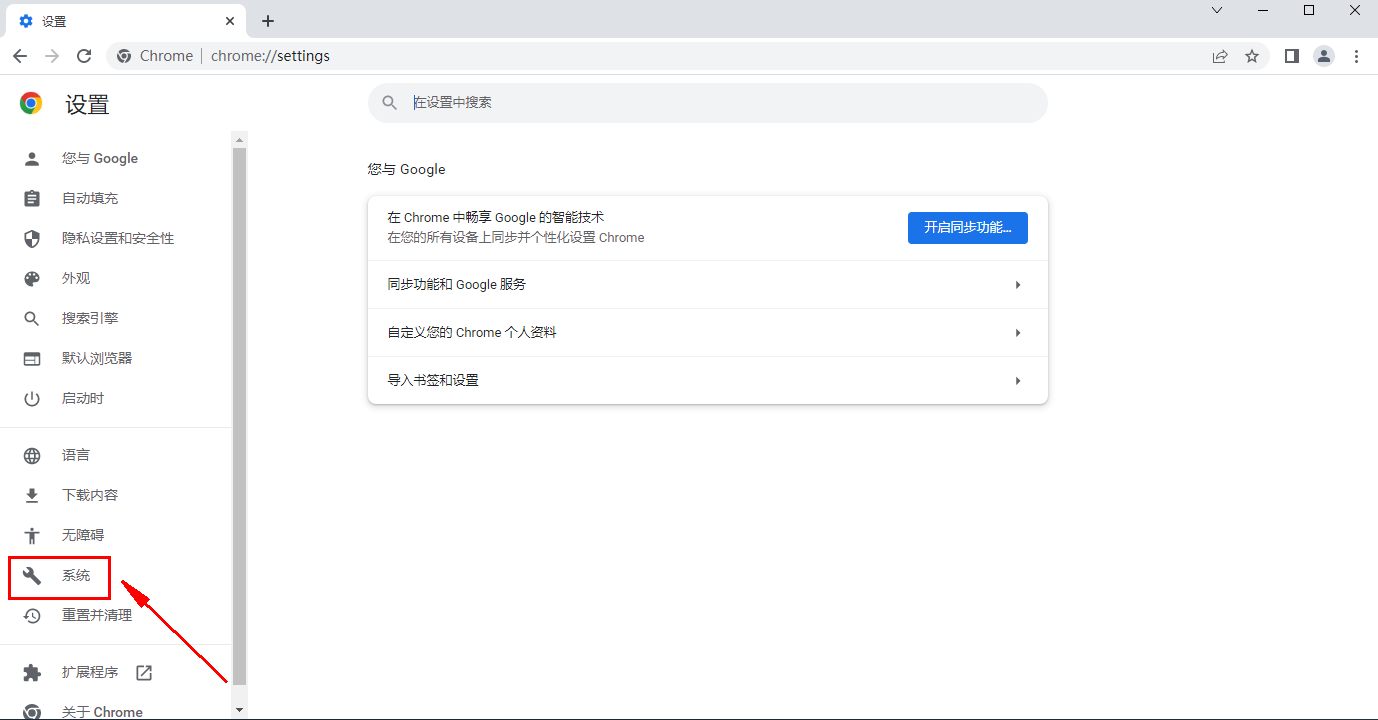Select 系统 label in sidebar
The image size is (1378, 720).
[x=76, y=575]
